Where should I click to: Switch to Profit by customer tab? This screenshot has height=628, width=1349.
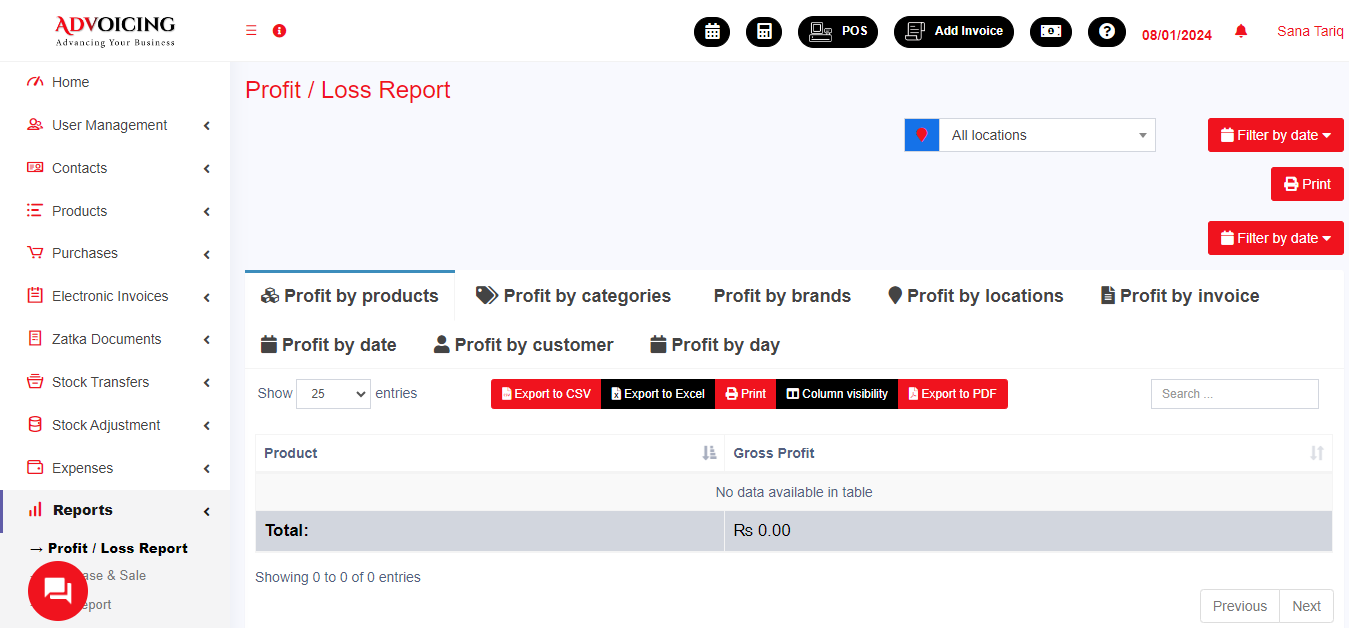(523, 345)
